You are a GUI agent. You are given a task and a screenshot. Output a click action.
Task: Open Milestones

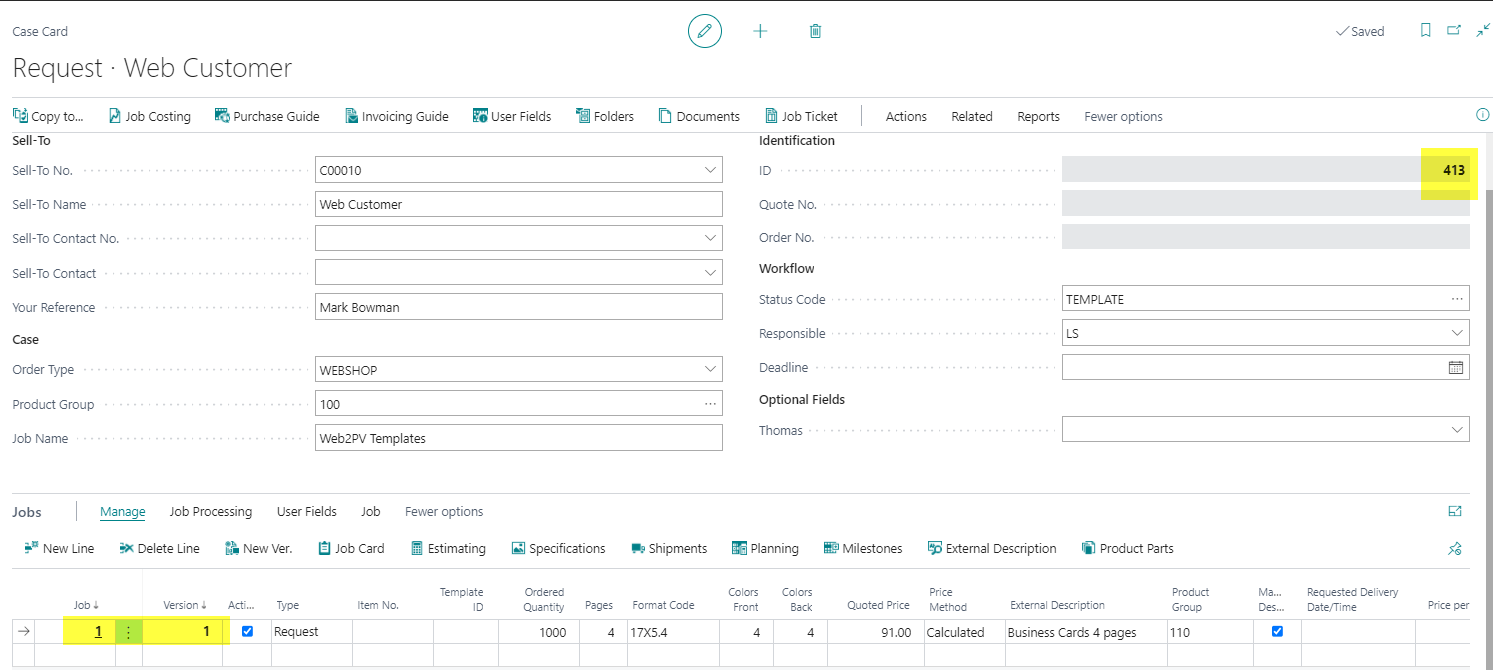tap(863, 548)
